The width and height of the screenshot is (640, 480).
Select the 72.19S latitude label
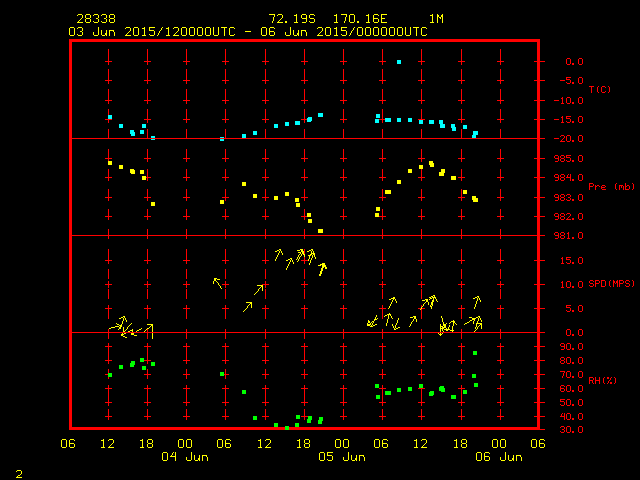(292, 19)
